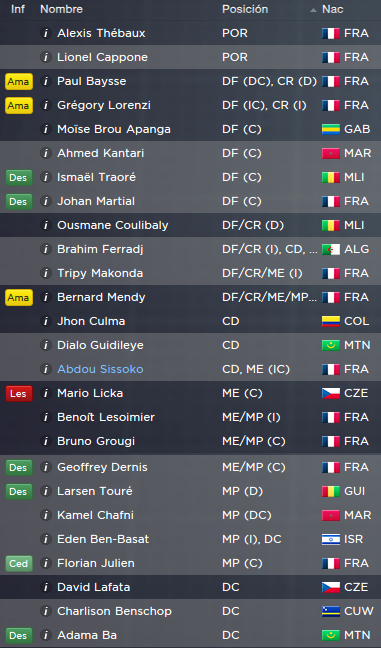Click Curaçao flag for Charlison Benschop
This screenshot has width=381, height=648.
click(331, 611)
